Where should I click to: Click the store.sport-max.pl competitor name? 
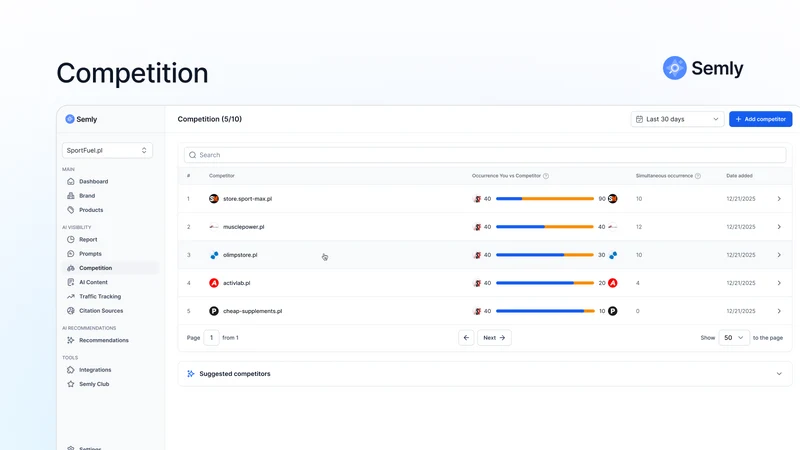(247, 198)
